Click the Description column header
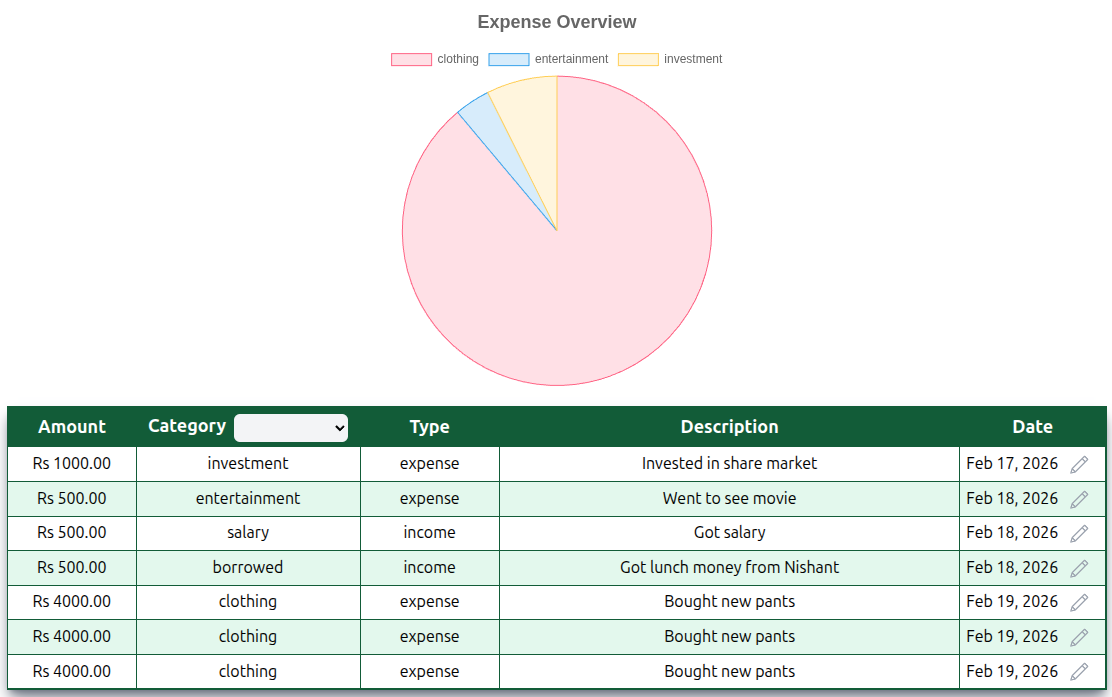Viewport: 1112px width, 697px height. (x=729, y=427)
